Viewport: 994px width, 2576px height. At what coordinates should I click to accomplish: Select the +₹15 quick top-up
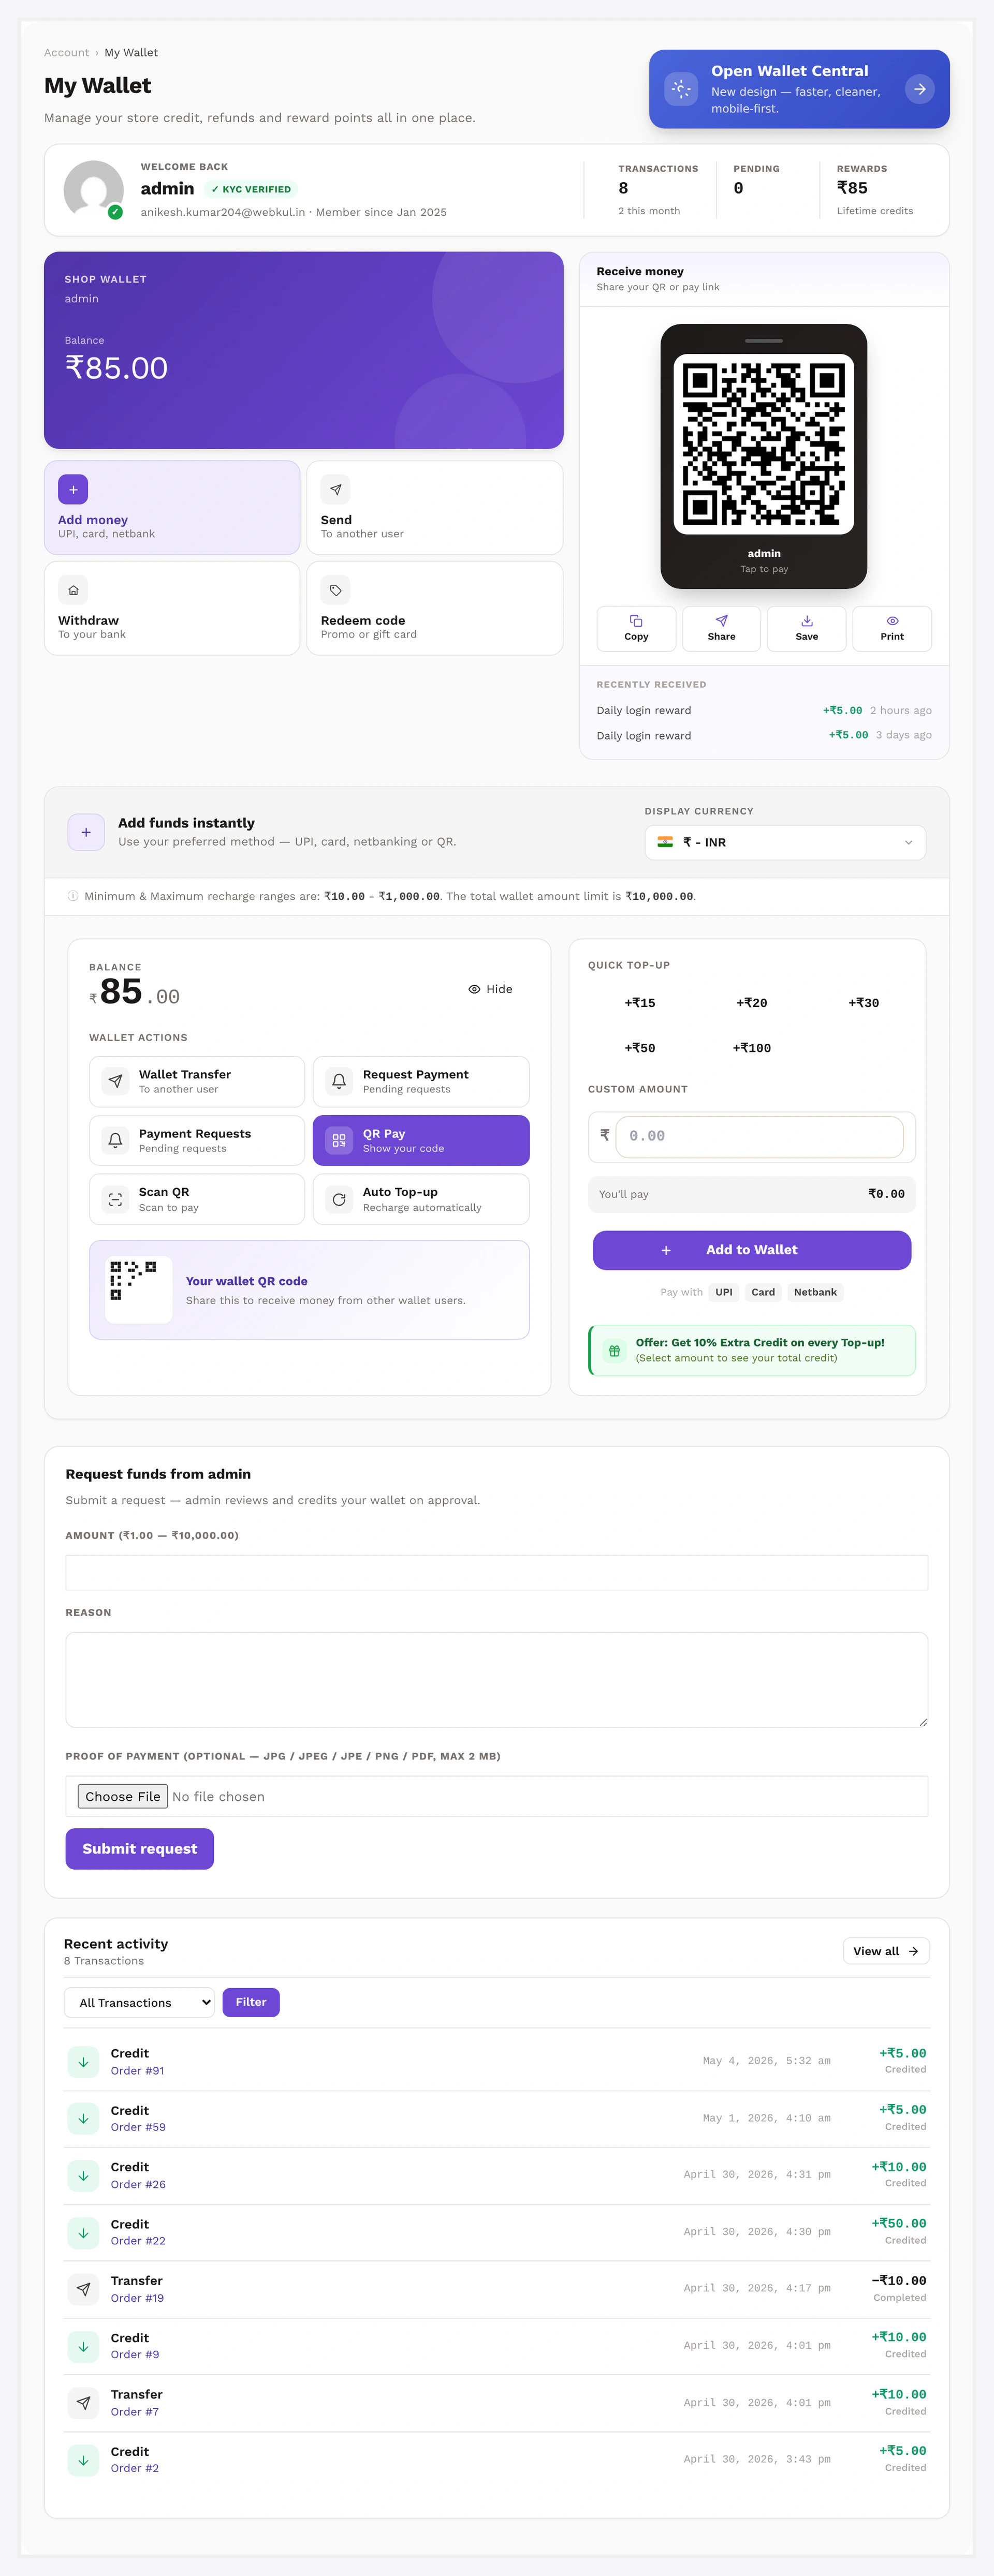point(640,1003)
